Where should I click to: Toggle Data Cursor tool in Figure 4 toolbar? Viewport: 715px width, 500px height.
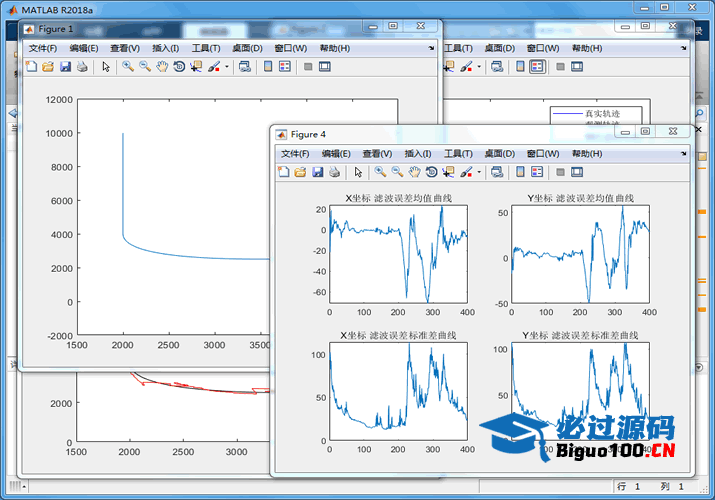[448, 172]
